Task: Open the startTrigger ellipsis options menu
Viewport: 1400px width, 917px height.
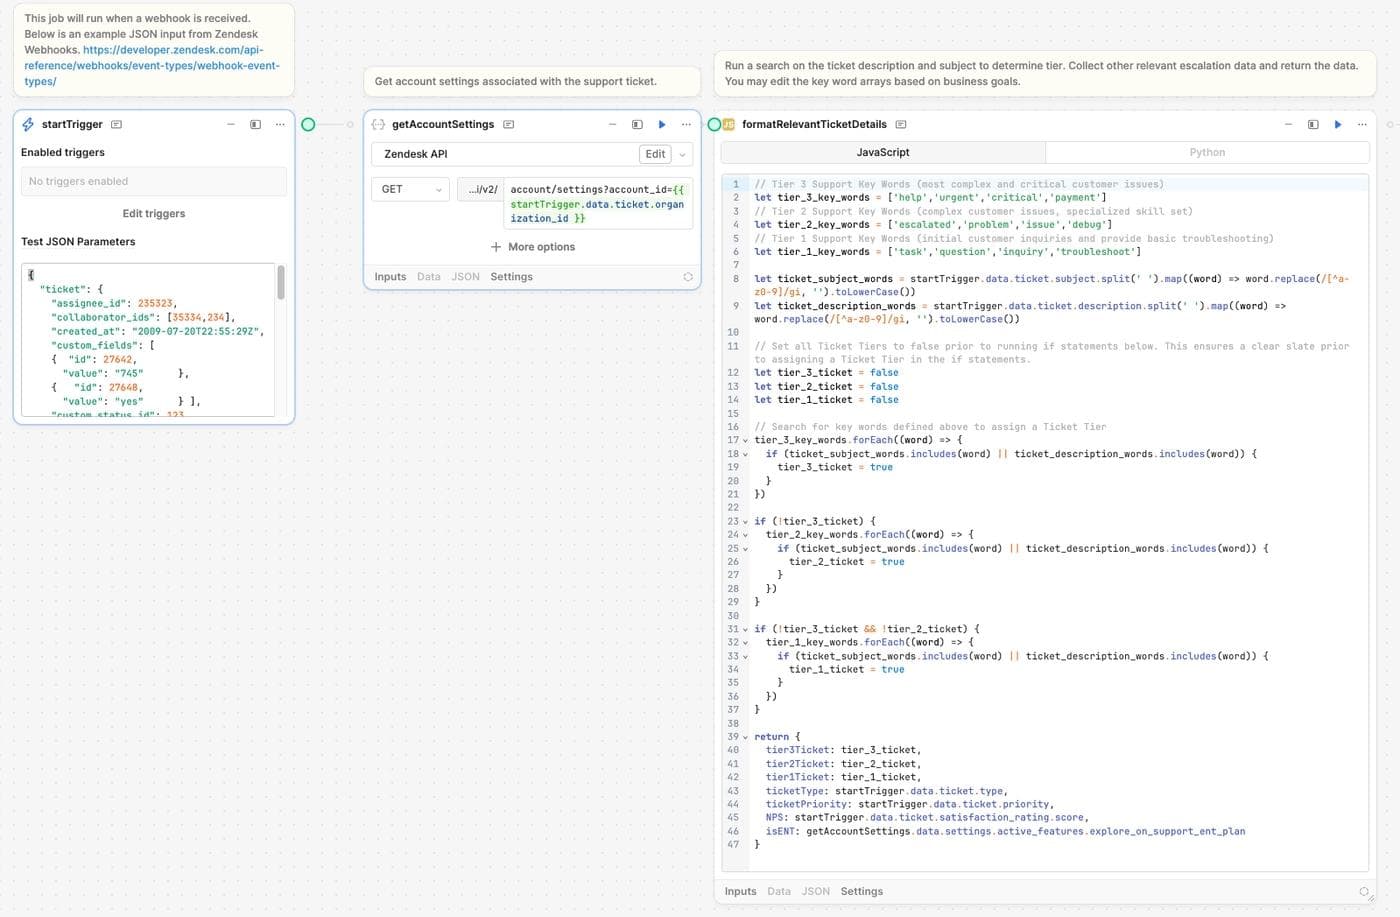Action: pos(280,124)
